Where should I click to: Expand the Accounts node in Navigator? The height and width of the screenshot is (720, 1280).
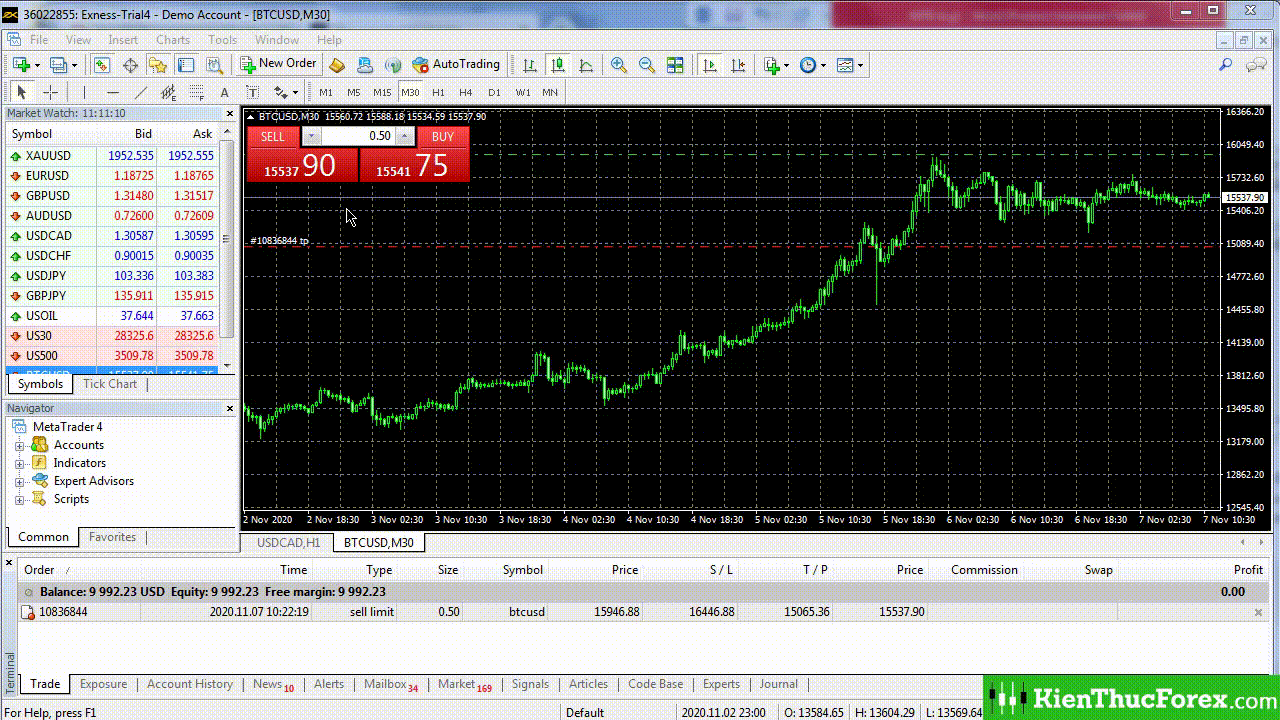coord(19,445)
